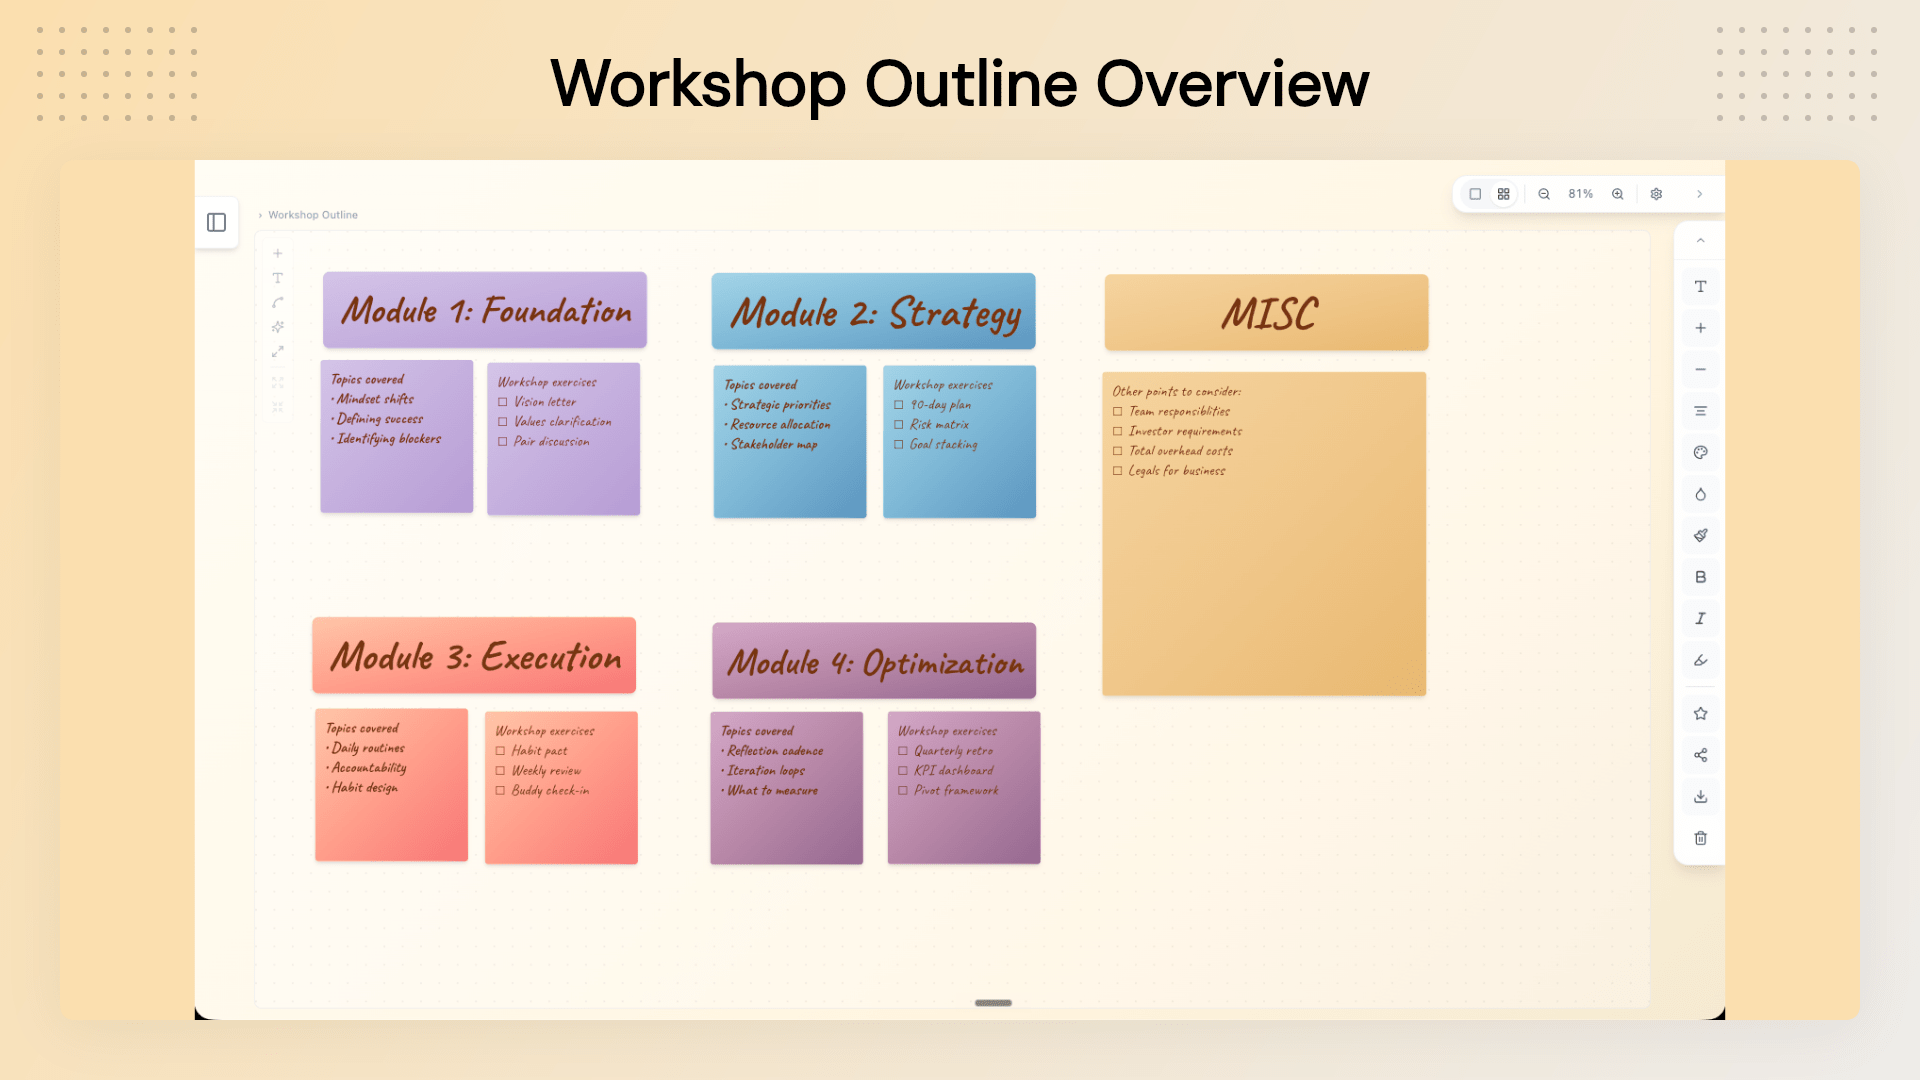Image resolution: width=1920 pixels, height=1080 pixels.
Task: Click the Workshop Outline breadcrumb text
Action: click(313, 215)
